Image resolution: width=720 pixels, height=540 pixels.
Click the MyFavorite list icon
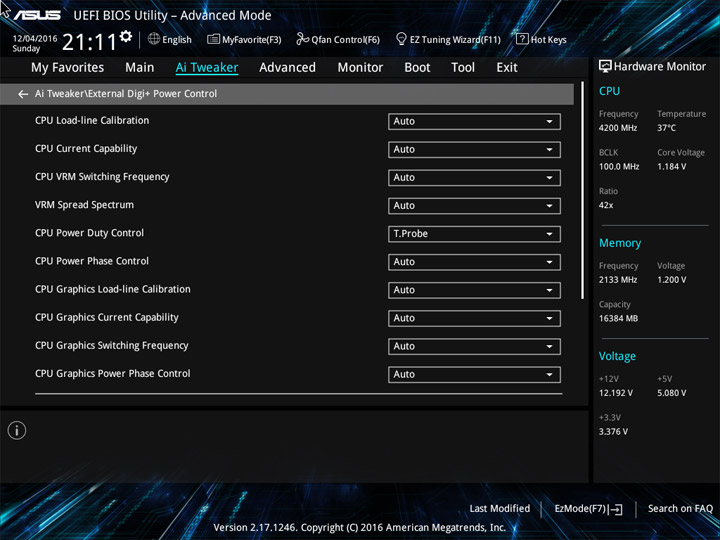(213, 39)
